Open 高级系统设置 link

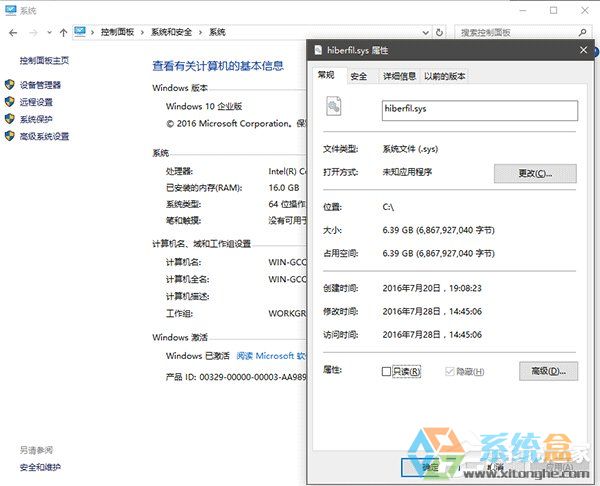(x=44, y=136)
